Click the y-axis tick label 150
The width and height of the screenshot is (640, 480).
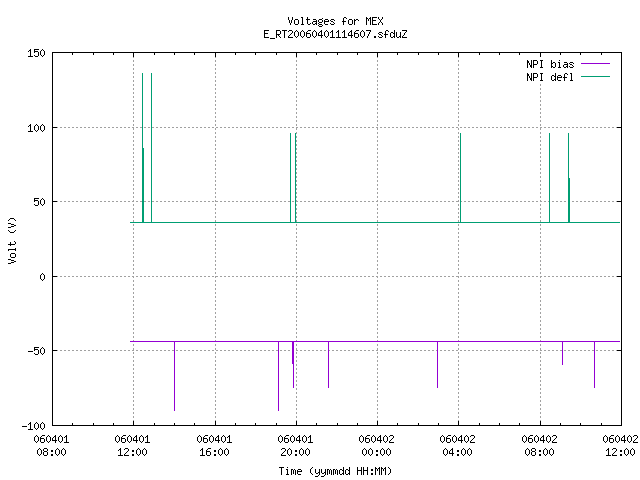click(36, 53)
